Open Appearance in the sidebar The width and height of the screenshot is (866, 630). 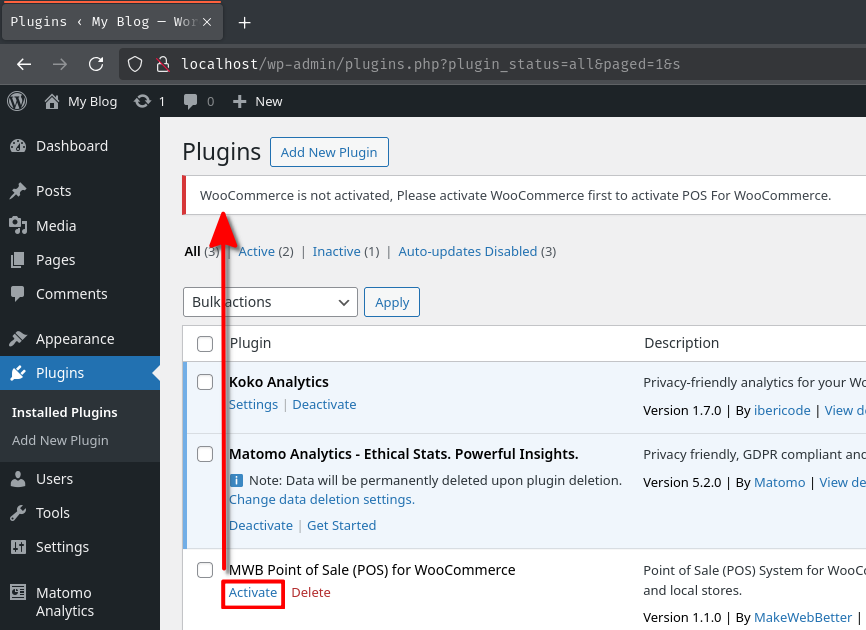click(75, 339)
